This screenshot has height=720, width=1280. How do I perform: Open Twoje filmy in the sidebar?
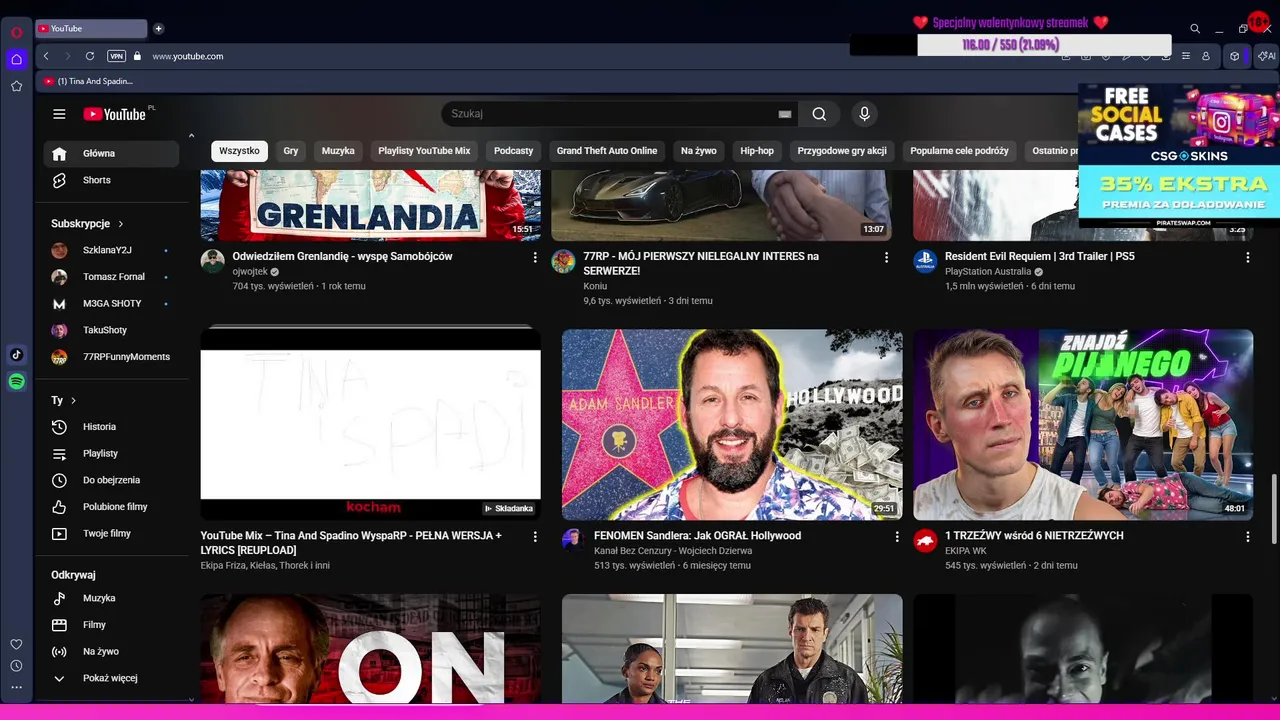point(111,534)
